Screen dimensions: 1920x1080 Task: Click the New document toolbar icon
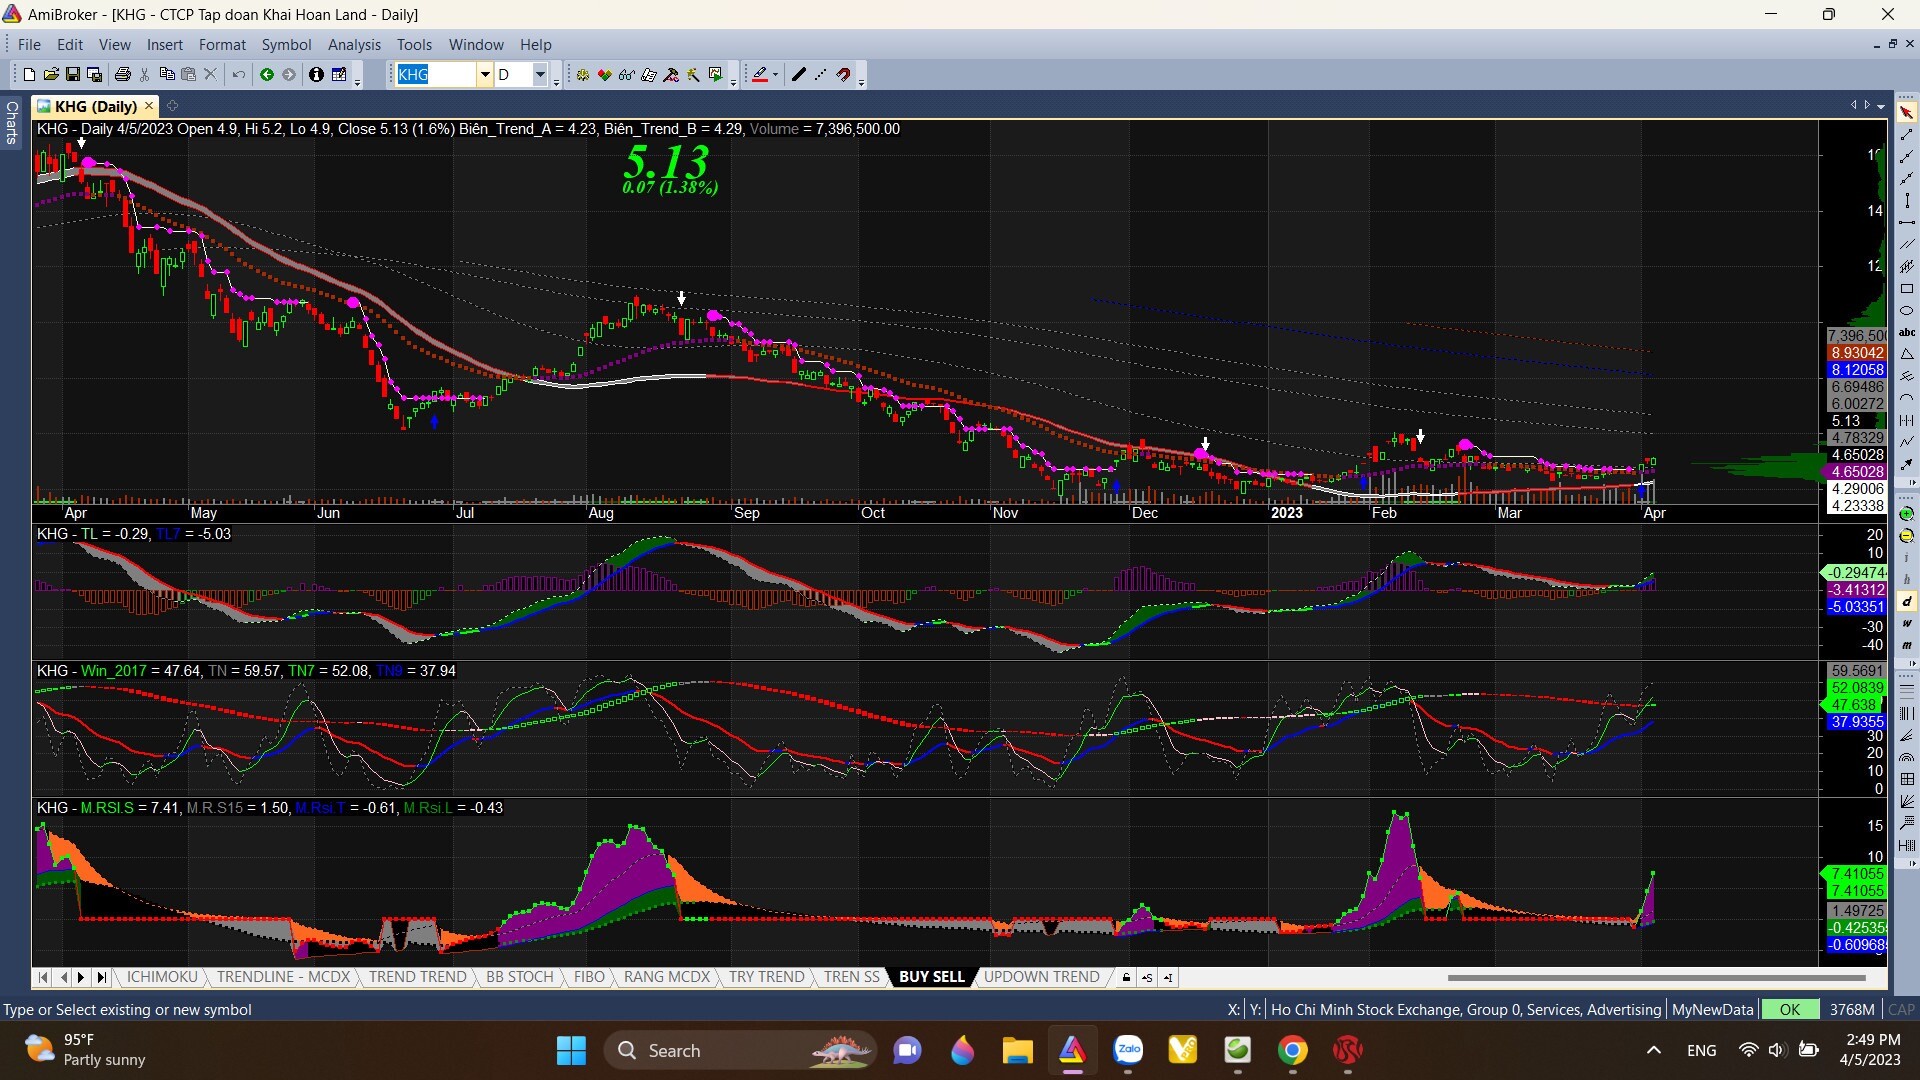[29, 75]
